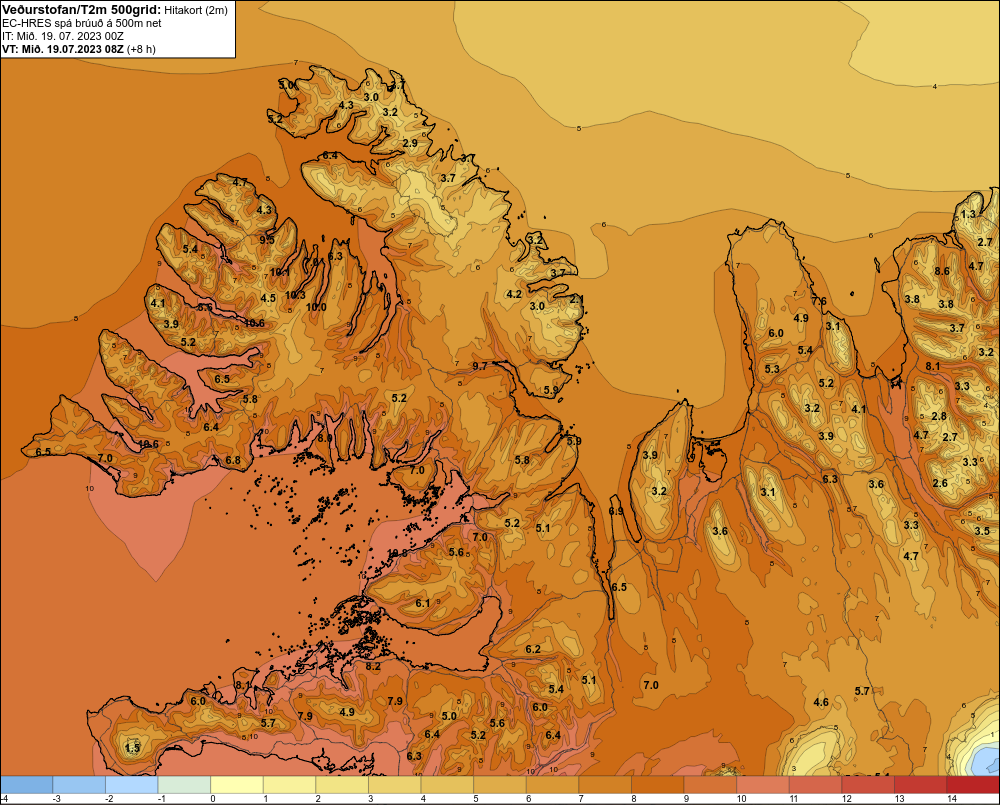Click the '4.5' temperature value
This screenshot has height=805, width=1000.
tap(268, 298)
